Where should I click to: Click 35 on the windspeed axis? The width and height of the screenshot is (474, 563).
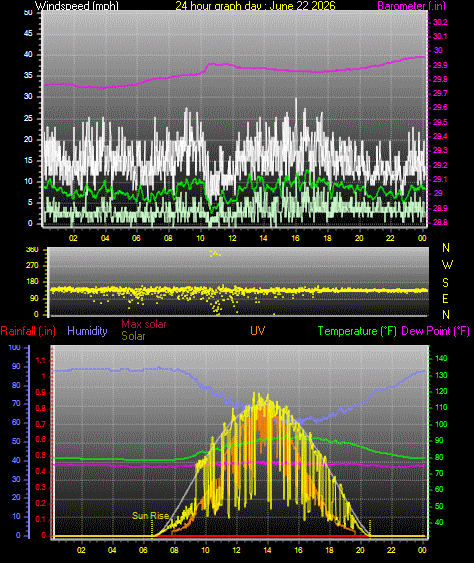[x=28, y=75]
